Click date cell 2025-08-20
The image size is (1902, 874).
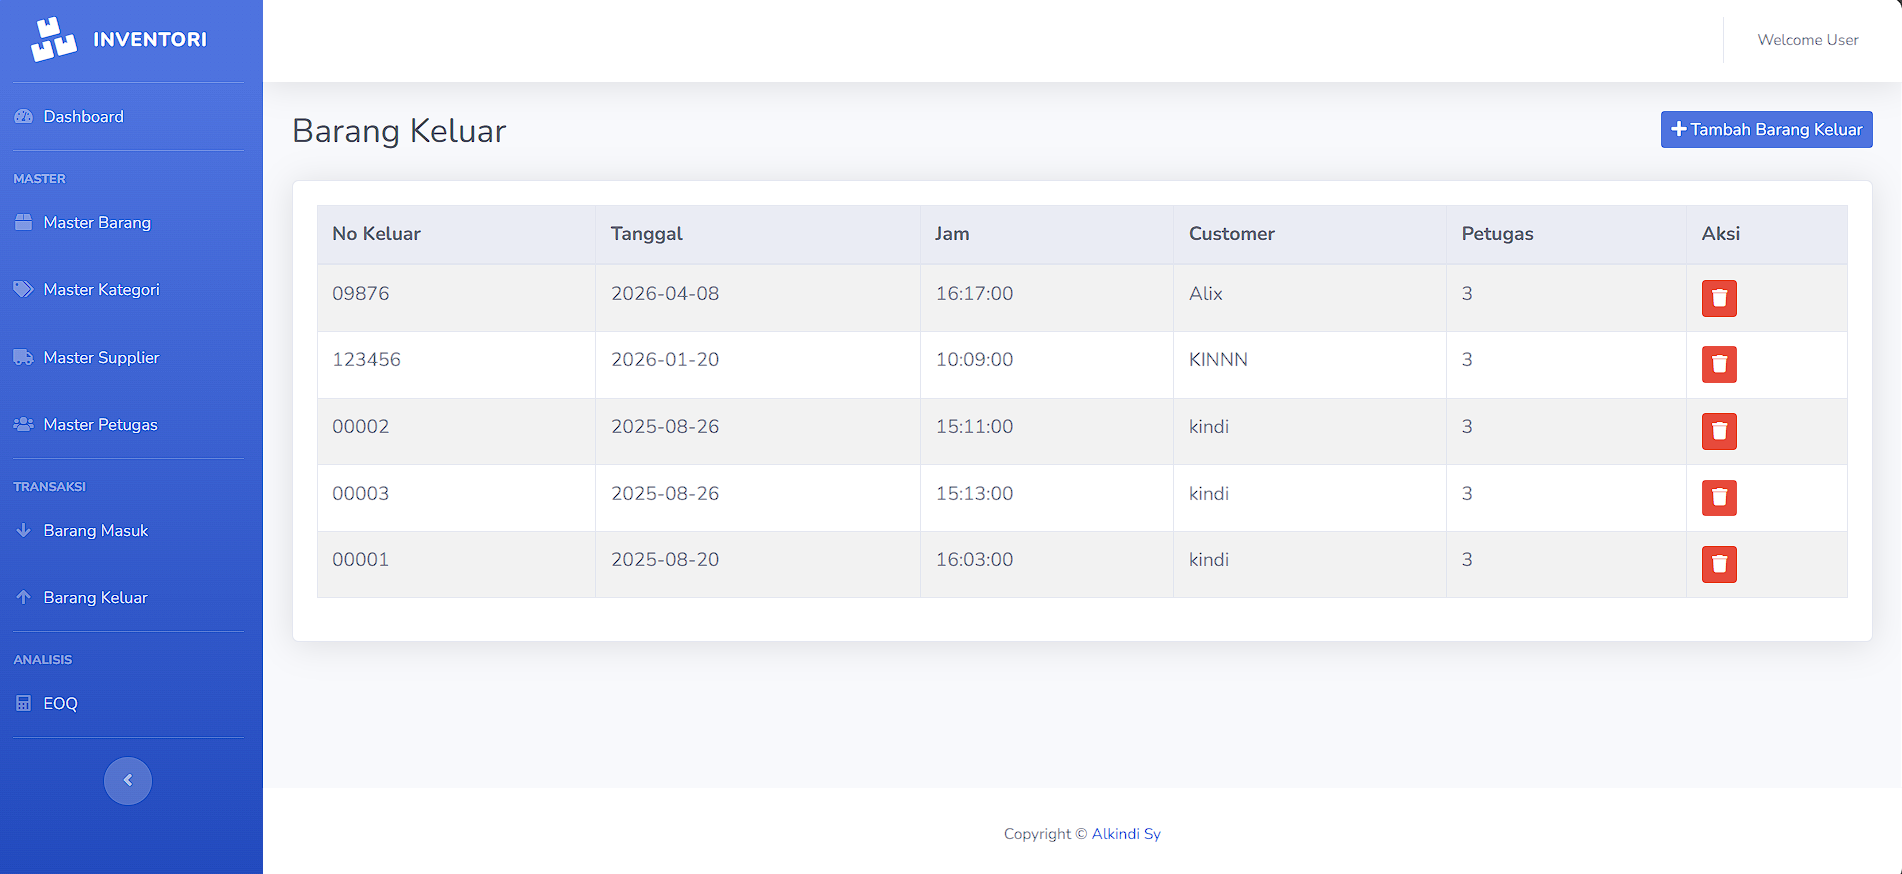click(758, 564)
